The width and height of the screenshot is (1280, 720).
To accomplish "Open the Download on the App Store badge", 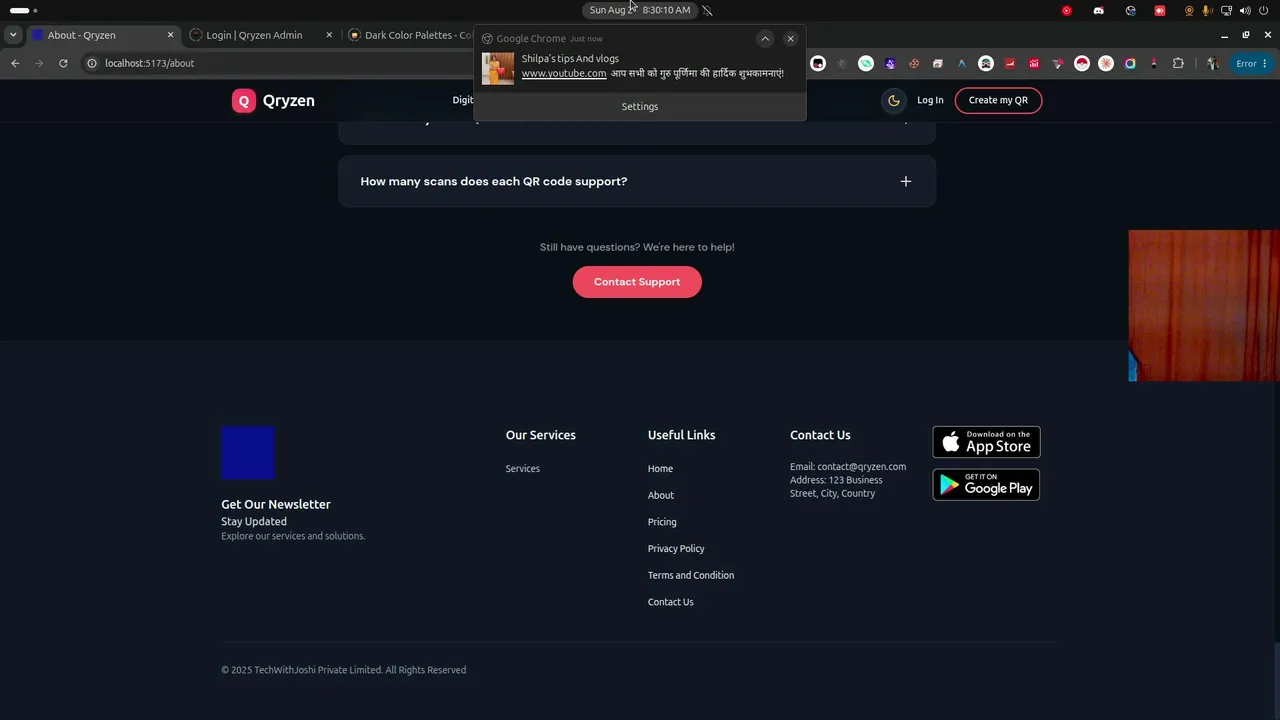I will pyautogui.click(x=986, y=442).
